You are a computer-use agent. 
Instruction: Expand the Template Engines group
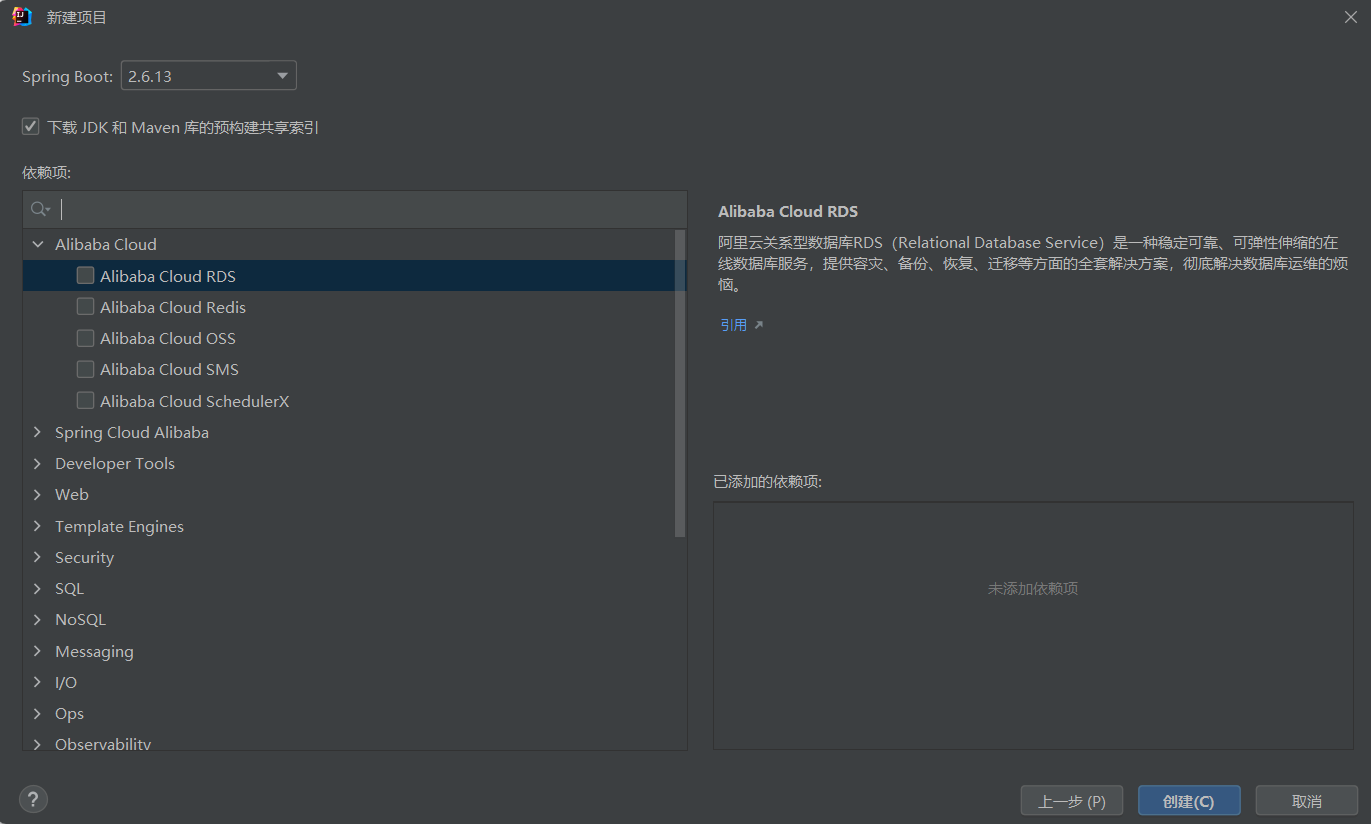point(38,526)
